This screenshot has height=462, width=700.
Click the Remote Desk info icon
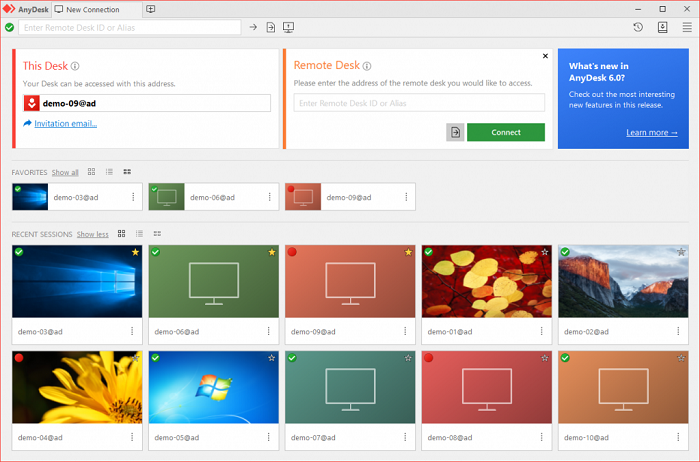pyautogui.click(x=367, y=66)
